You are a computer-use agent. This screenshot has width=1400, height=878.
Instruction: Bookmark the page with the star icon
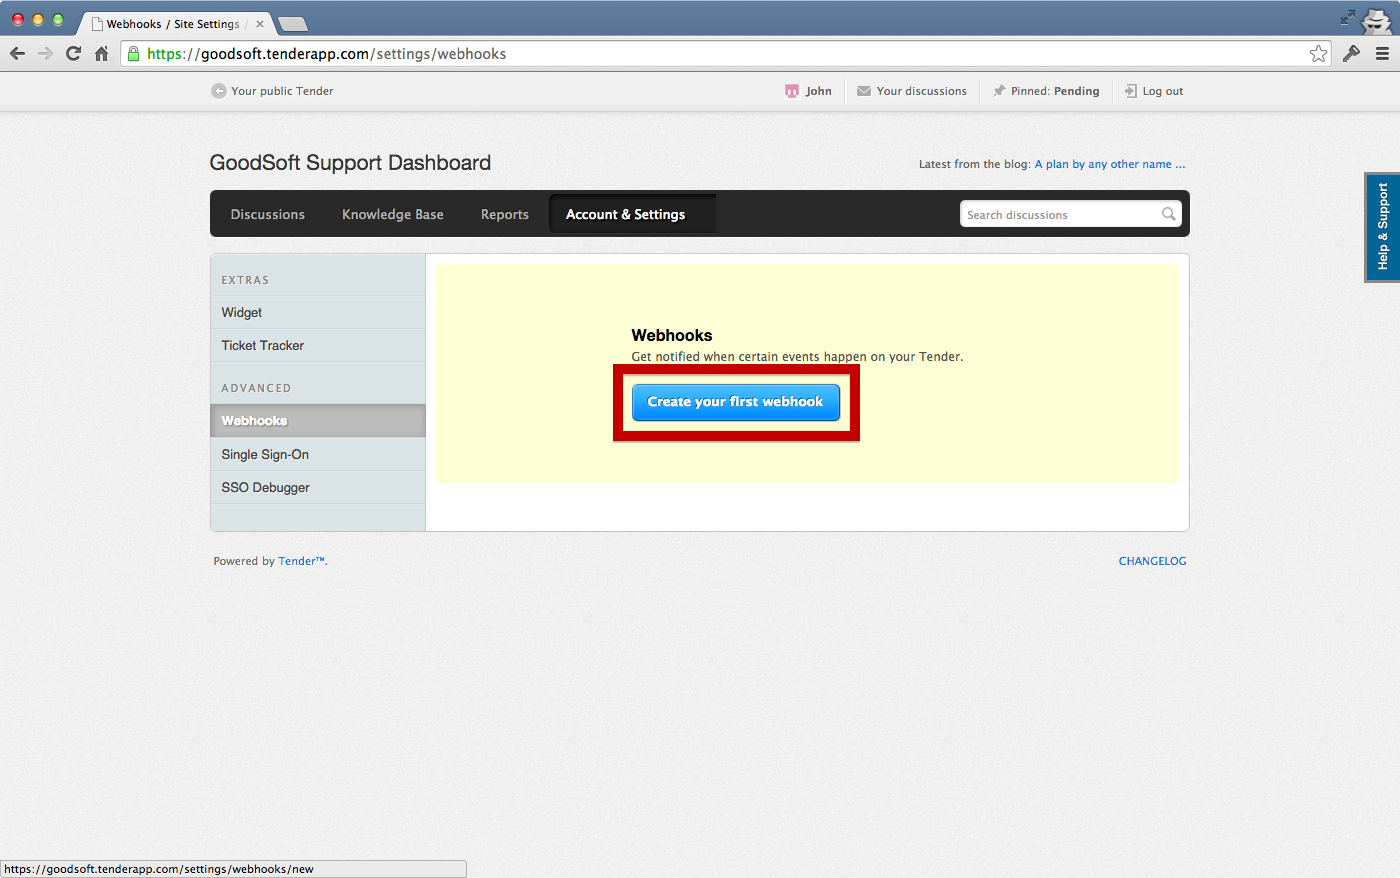pos(1318,54)
